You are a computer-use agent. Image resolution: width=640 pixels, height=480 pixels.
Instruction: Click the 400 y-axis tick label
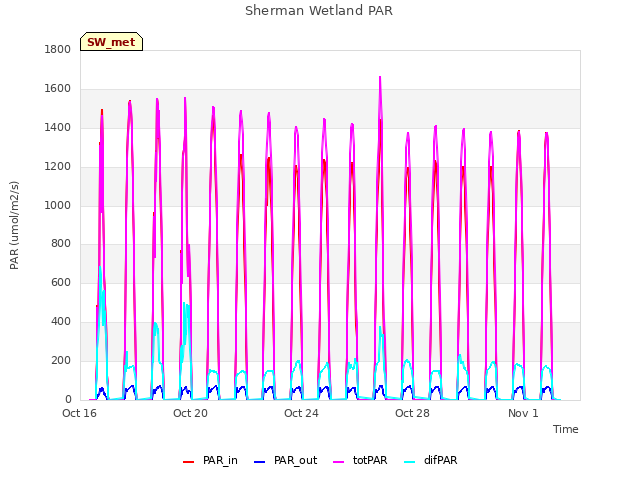click(61, 322)
